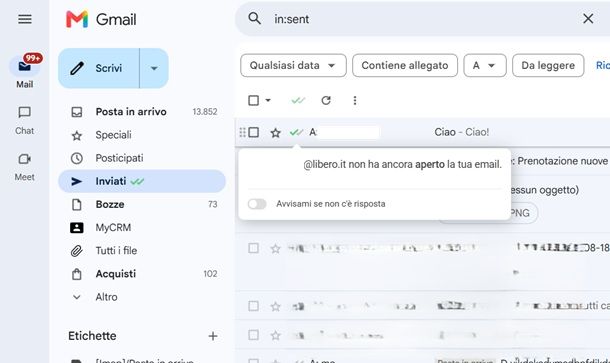Click the paperclip icon of Tutti i file

[x=77, y=251]
